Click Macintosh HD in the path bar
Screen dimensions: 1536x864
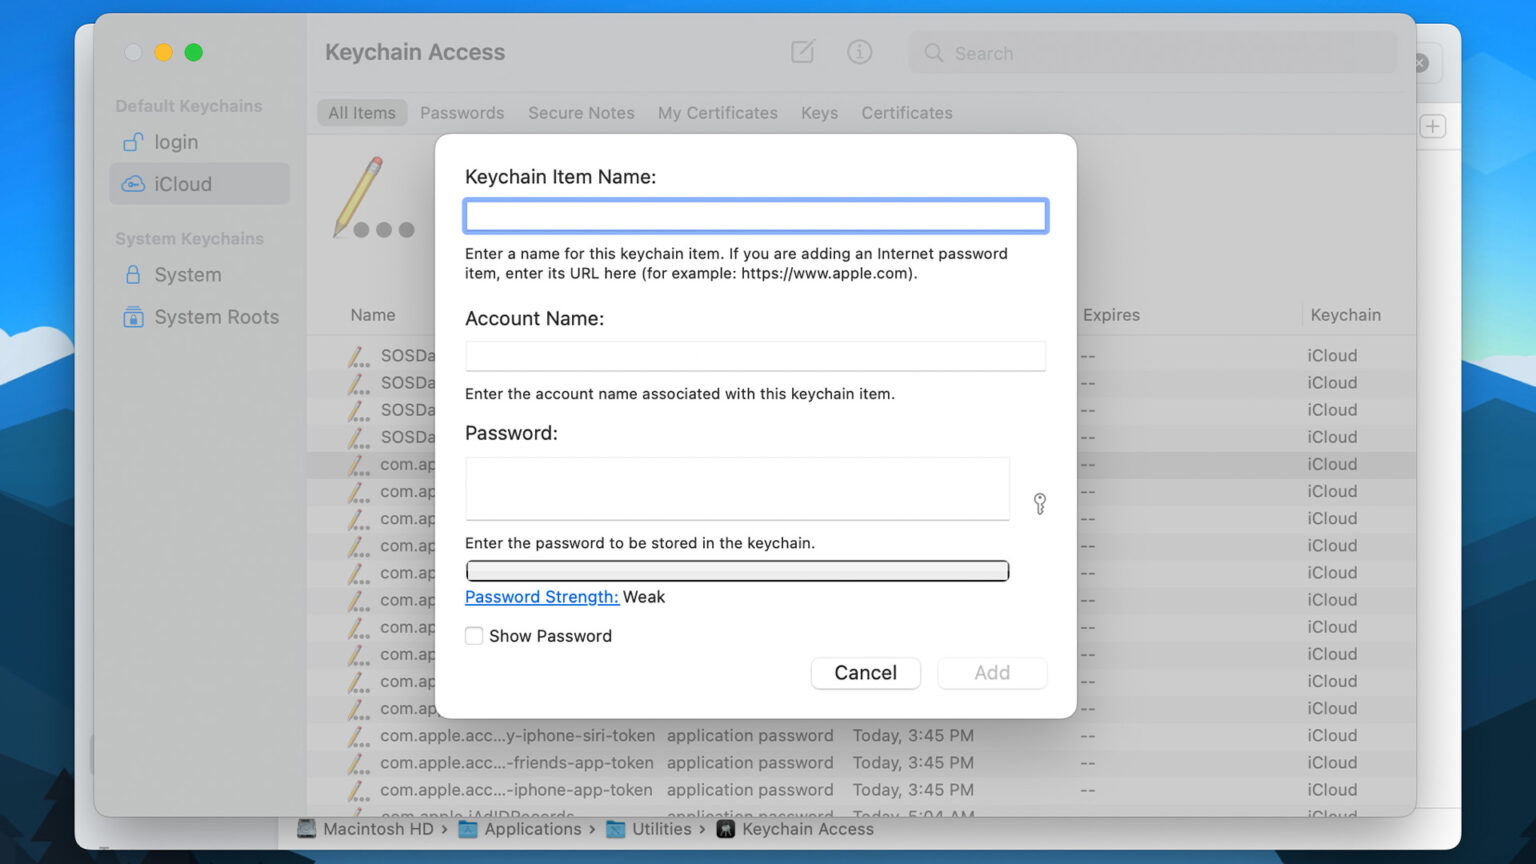tap(378, 829)
